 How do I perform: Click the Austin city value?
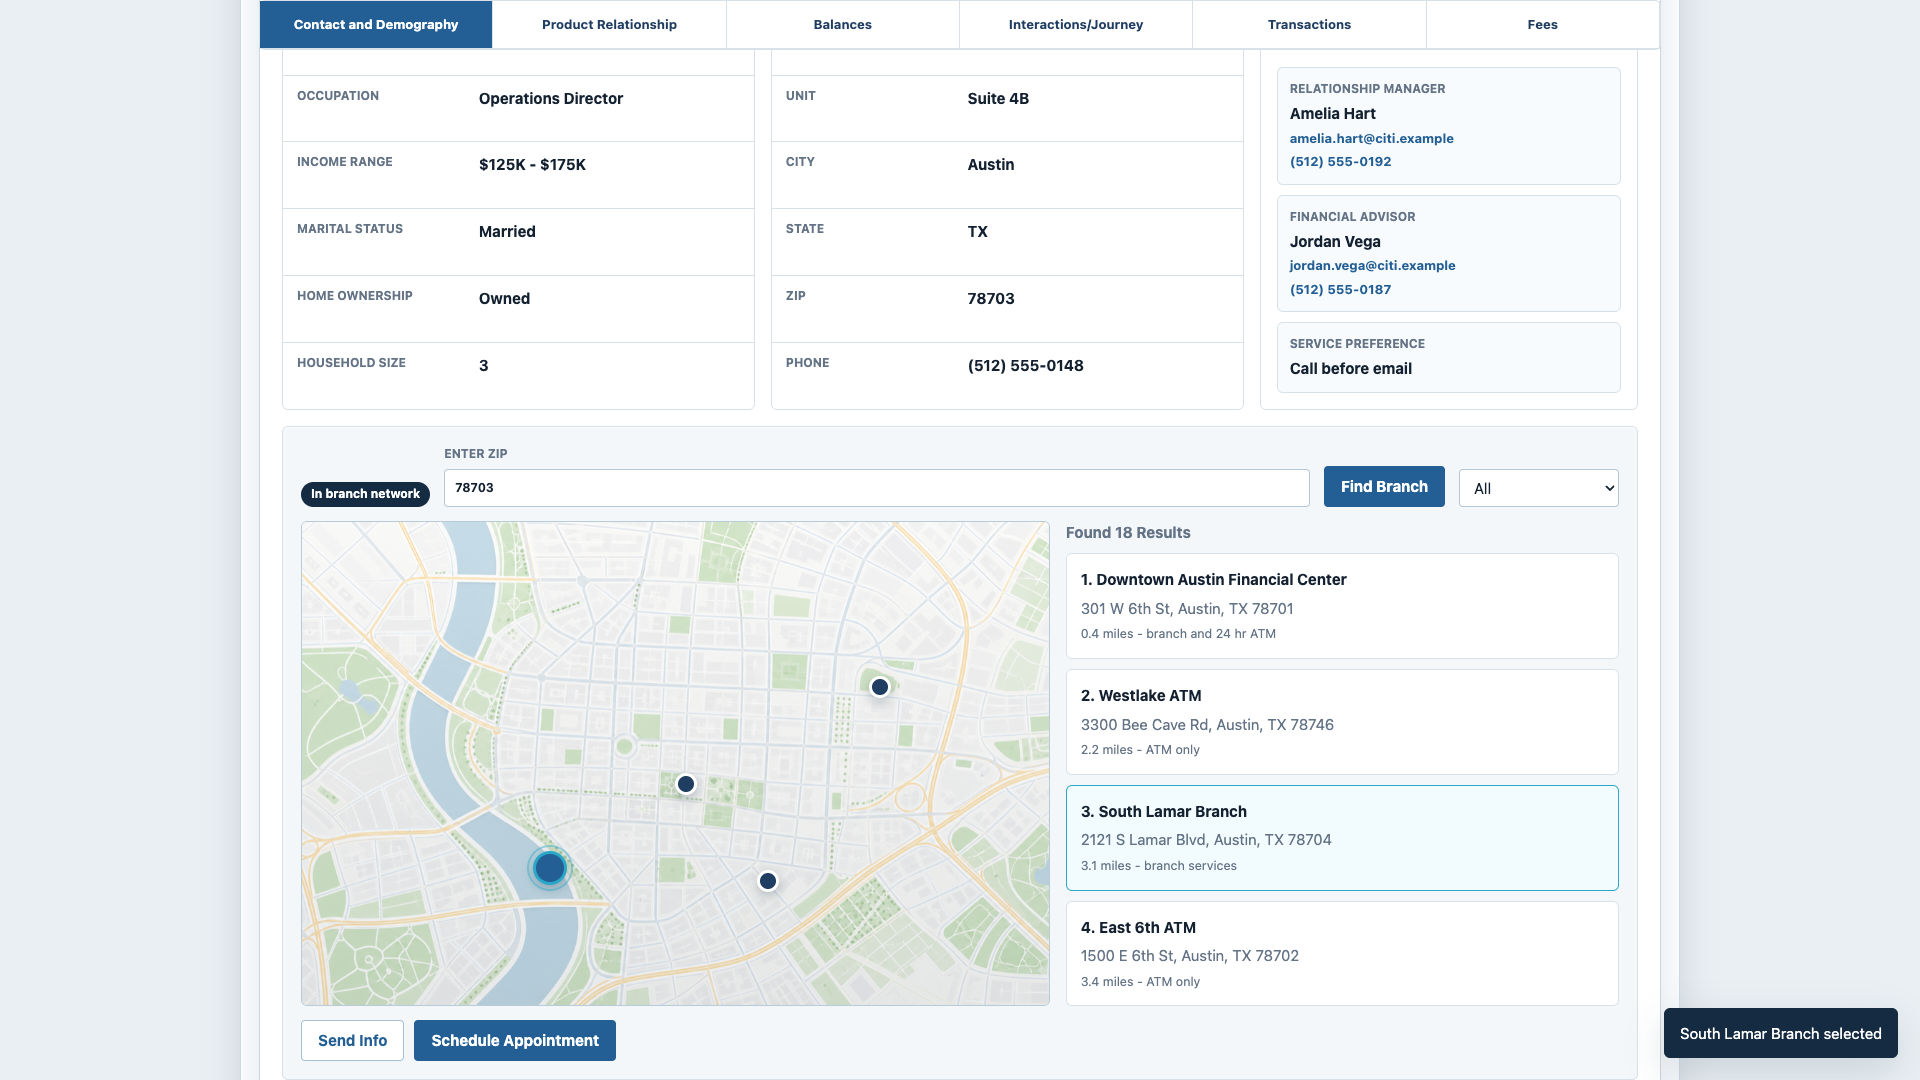pyautogui.click(x=990, y=164)
